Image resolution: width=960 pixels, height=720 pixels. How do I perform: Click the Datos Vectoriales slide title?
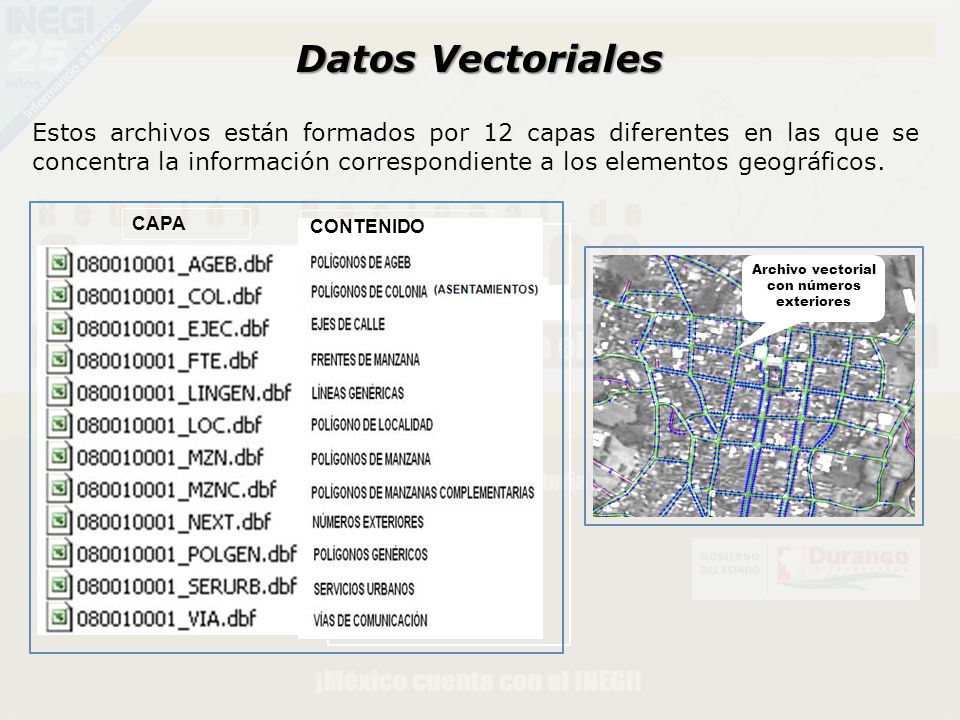click(x=479, y=59)
